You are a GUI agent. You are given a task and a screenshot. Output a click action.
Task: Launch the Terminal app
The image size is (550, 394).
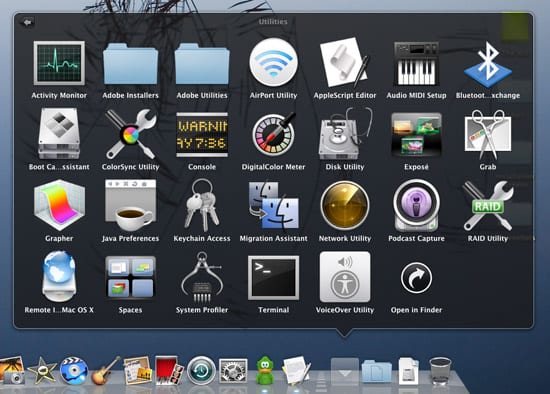click(274, 278)
